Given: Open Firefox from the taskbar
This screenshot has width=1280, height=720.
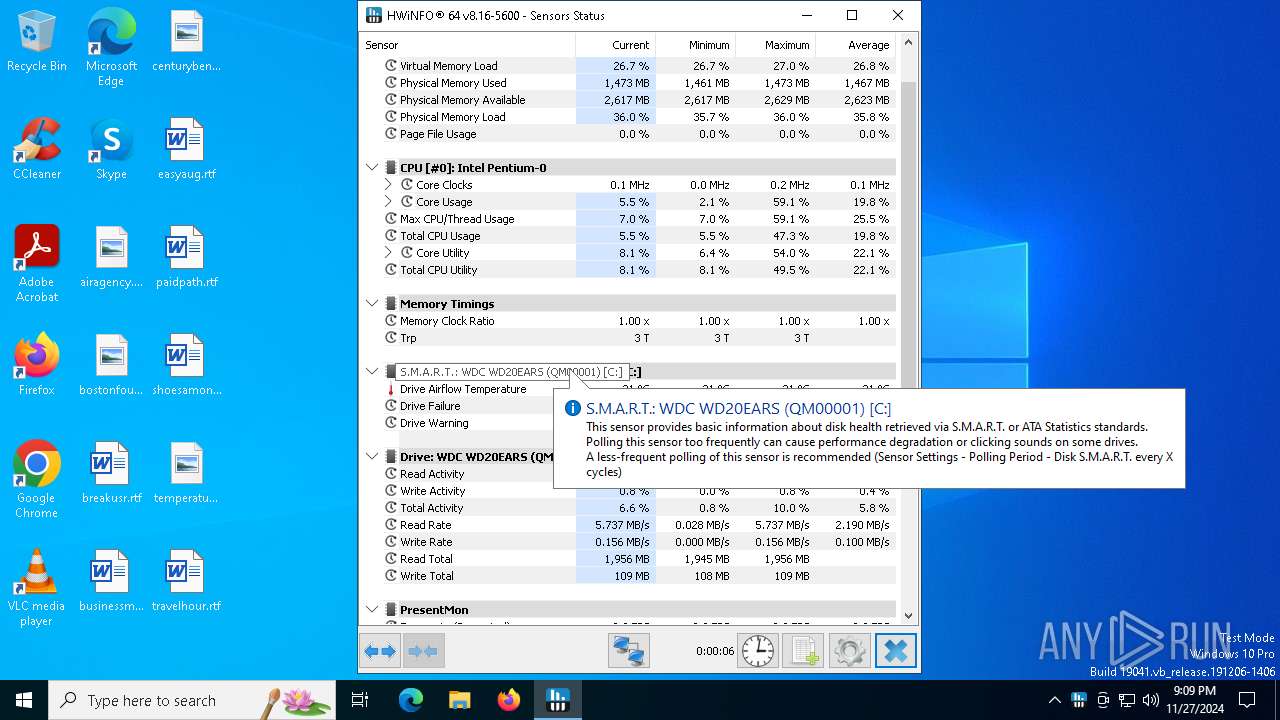Looking at the screenshot, I should [509, 700].
